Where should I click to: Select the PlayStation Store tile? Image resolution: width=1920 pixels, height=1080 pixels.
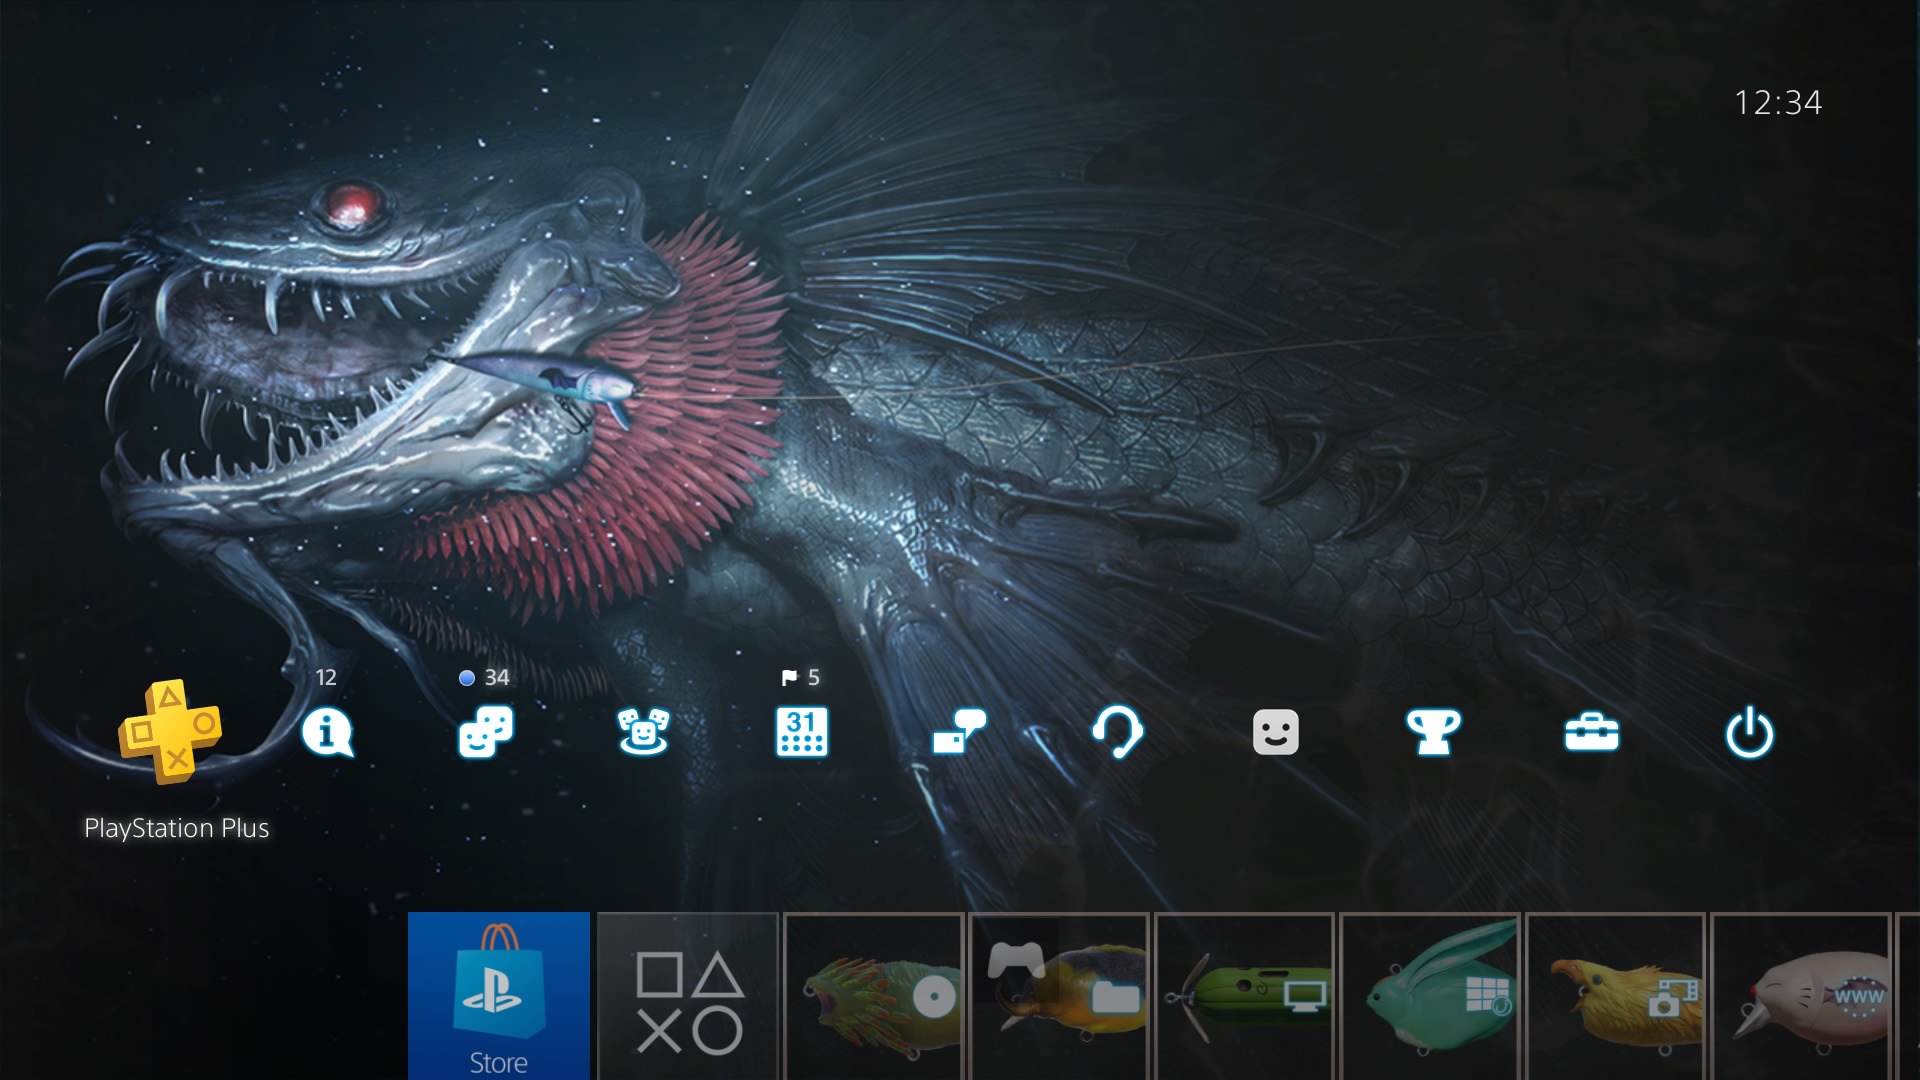(x=498, y=996)
